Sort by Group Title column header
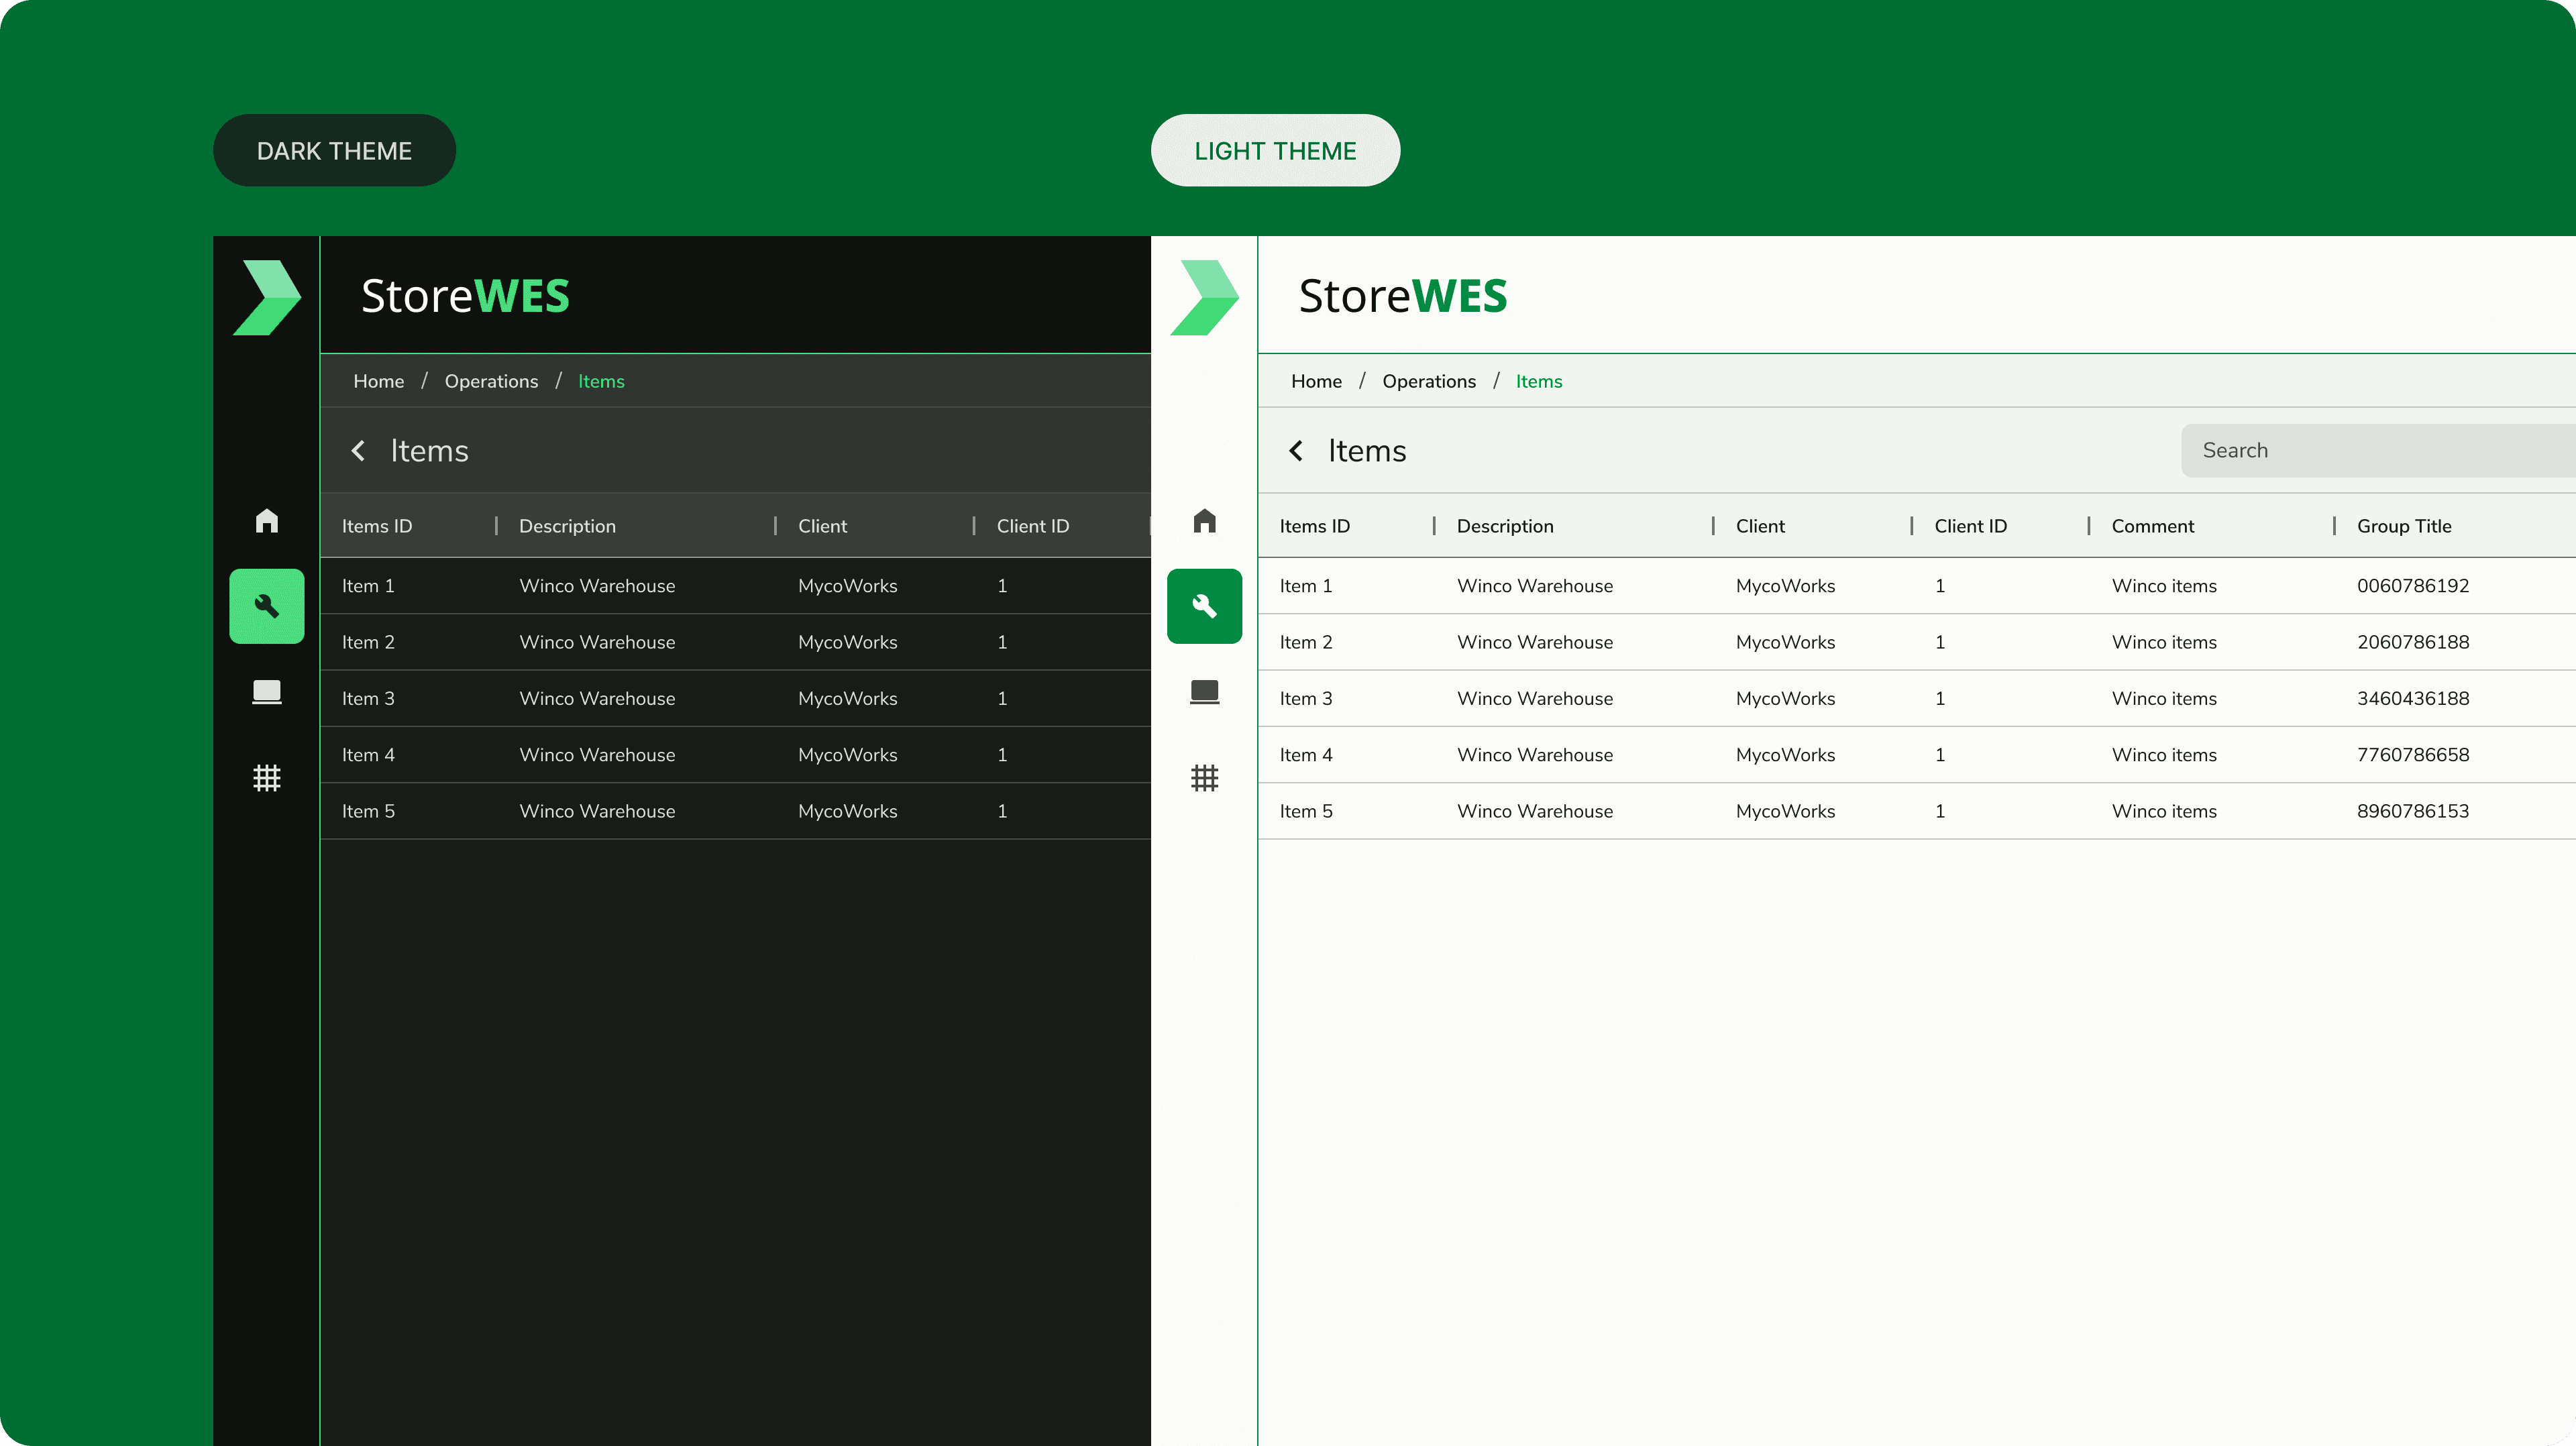2576x1446 pixels. pos(2403,527)
